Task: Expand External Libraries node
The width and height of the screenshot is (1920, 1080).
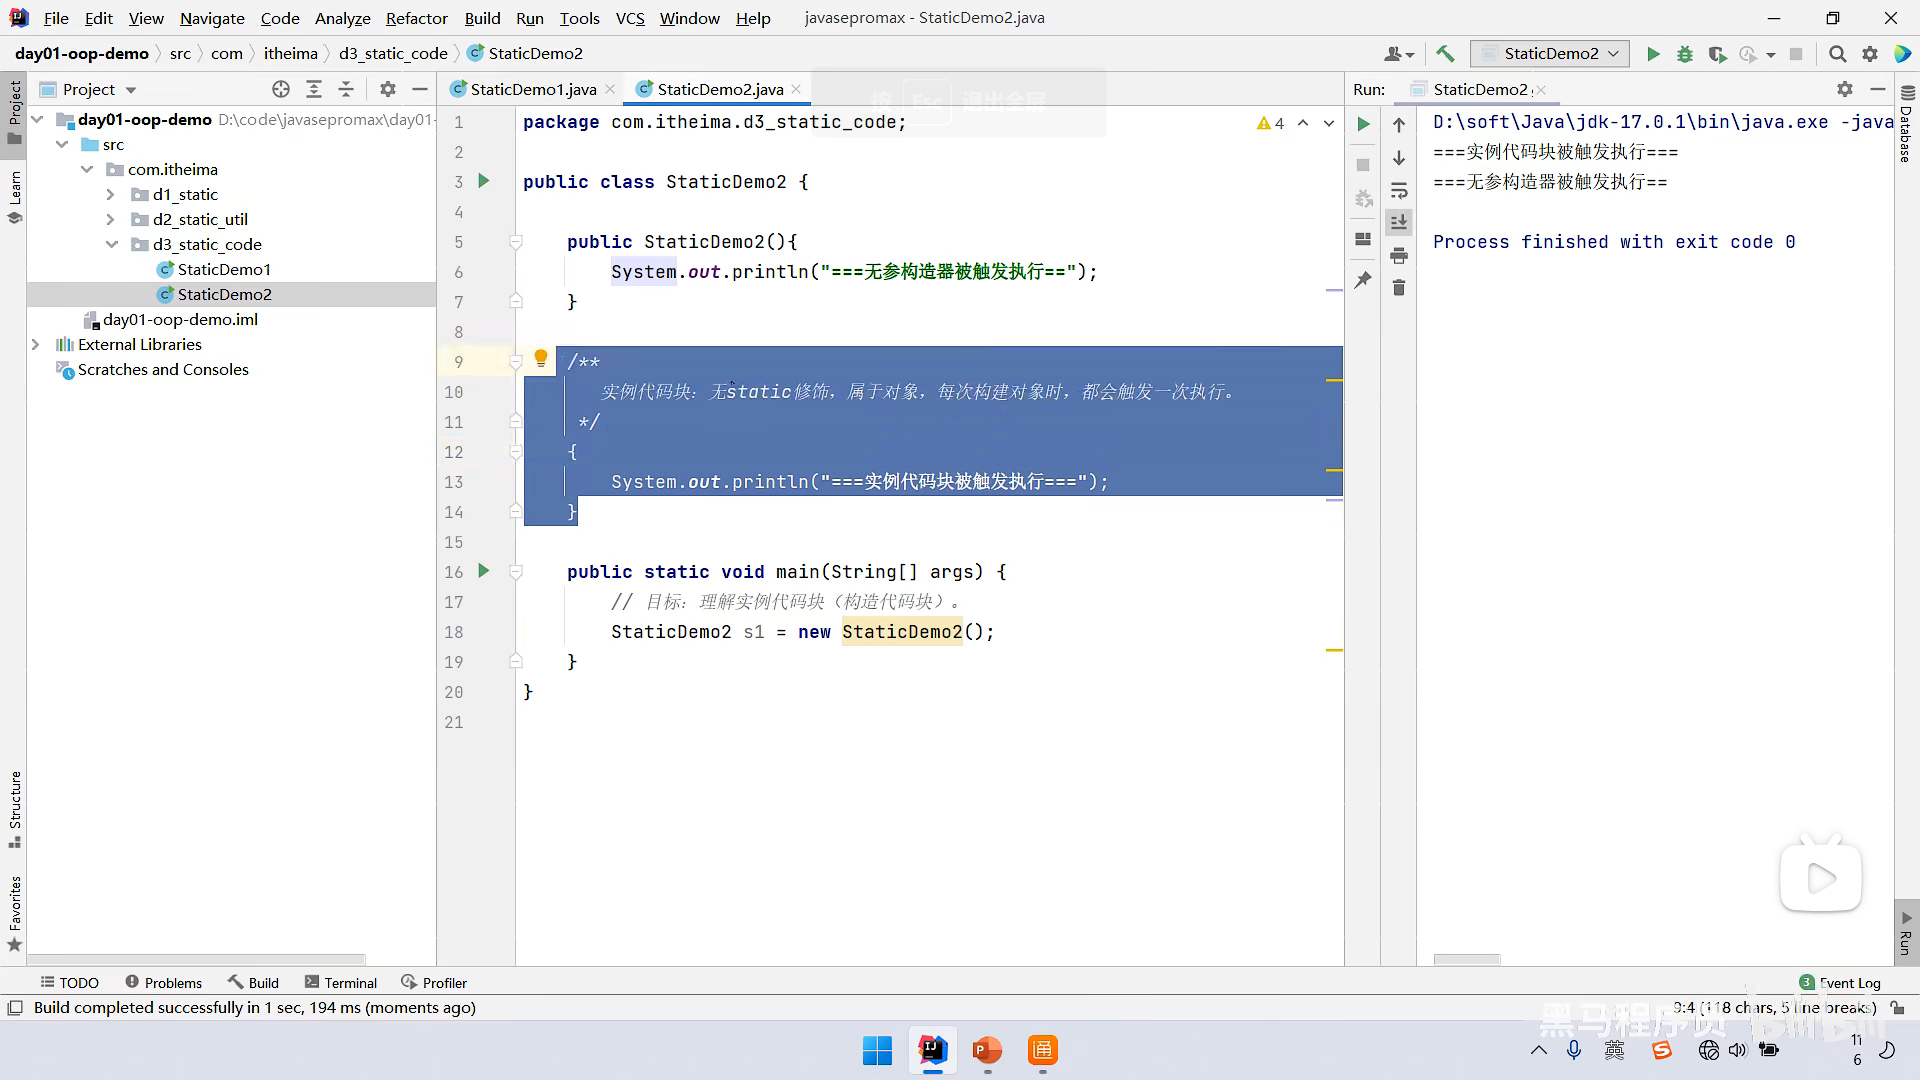Action: [36, 344]
